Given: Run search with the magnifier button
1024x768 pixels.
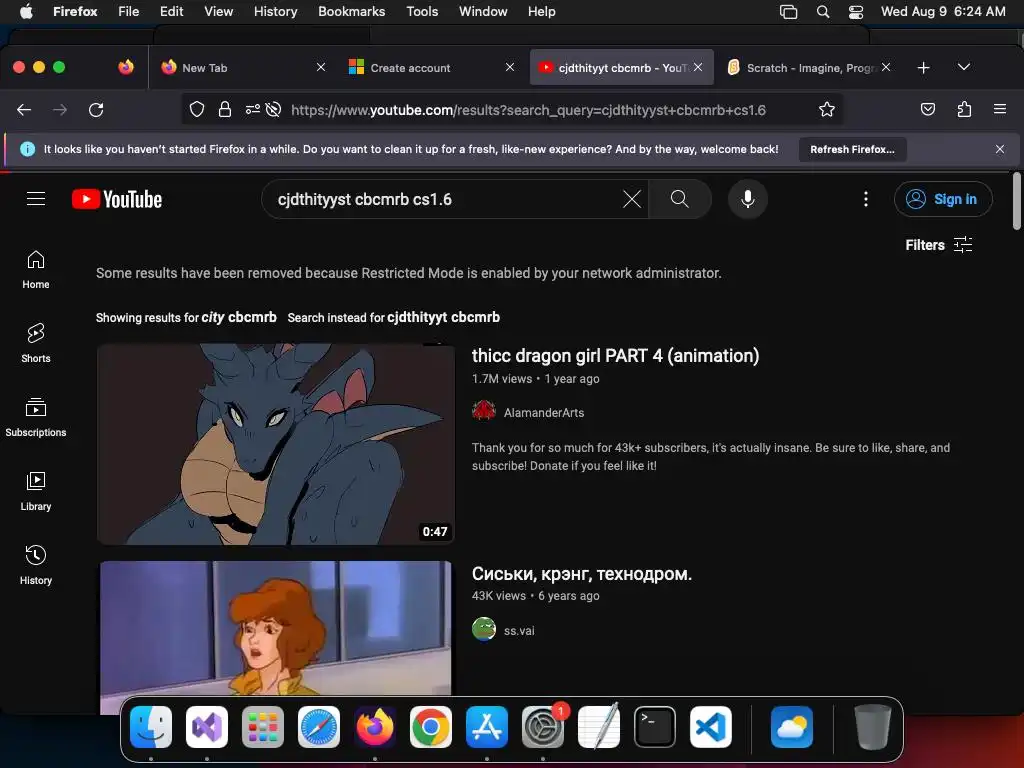Looking at the screenshot, I should (680, 199).
